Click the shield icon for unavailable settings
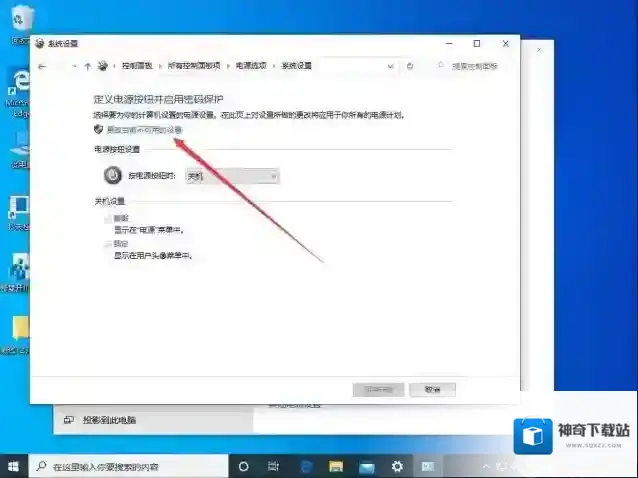 98,130
